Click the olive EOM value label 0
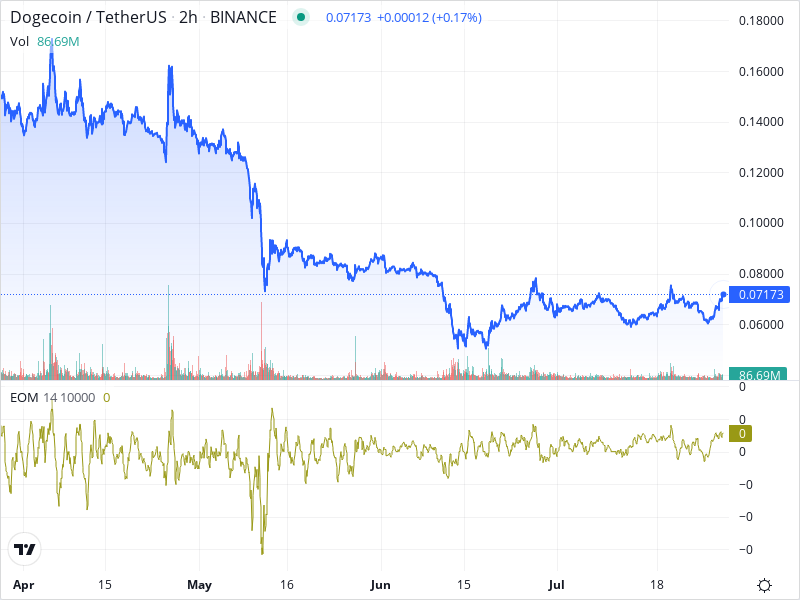The width and height of the screenshot is (800, 600). [742, 434]
